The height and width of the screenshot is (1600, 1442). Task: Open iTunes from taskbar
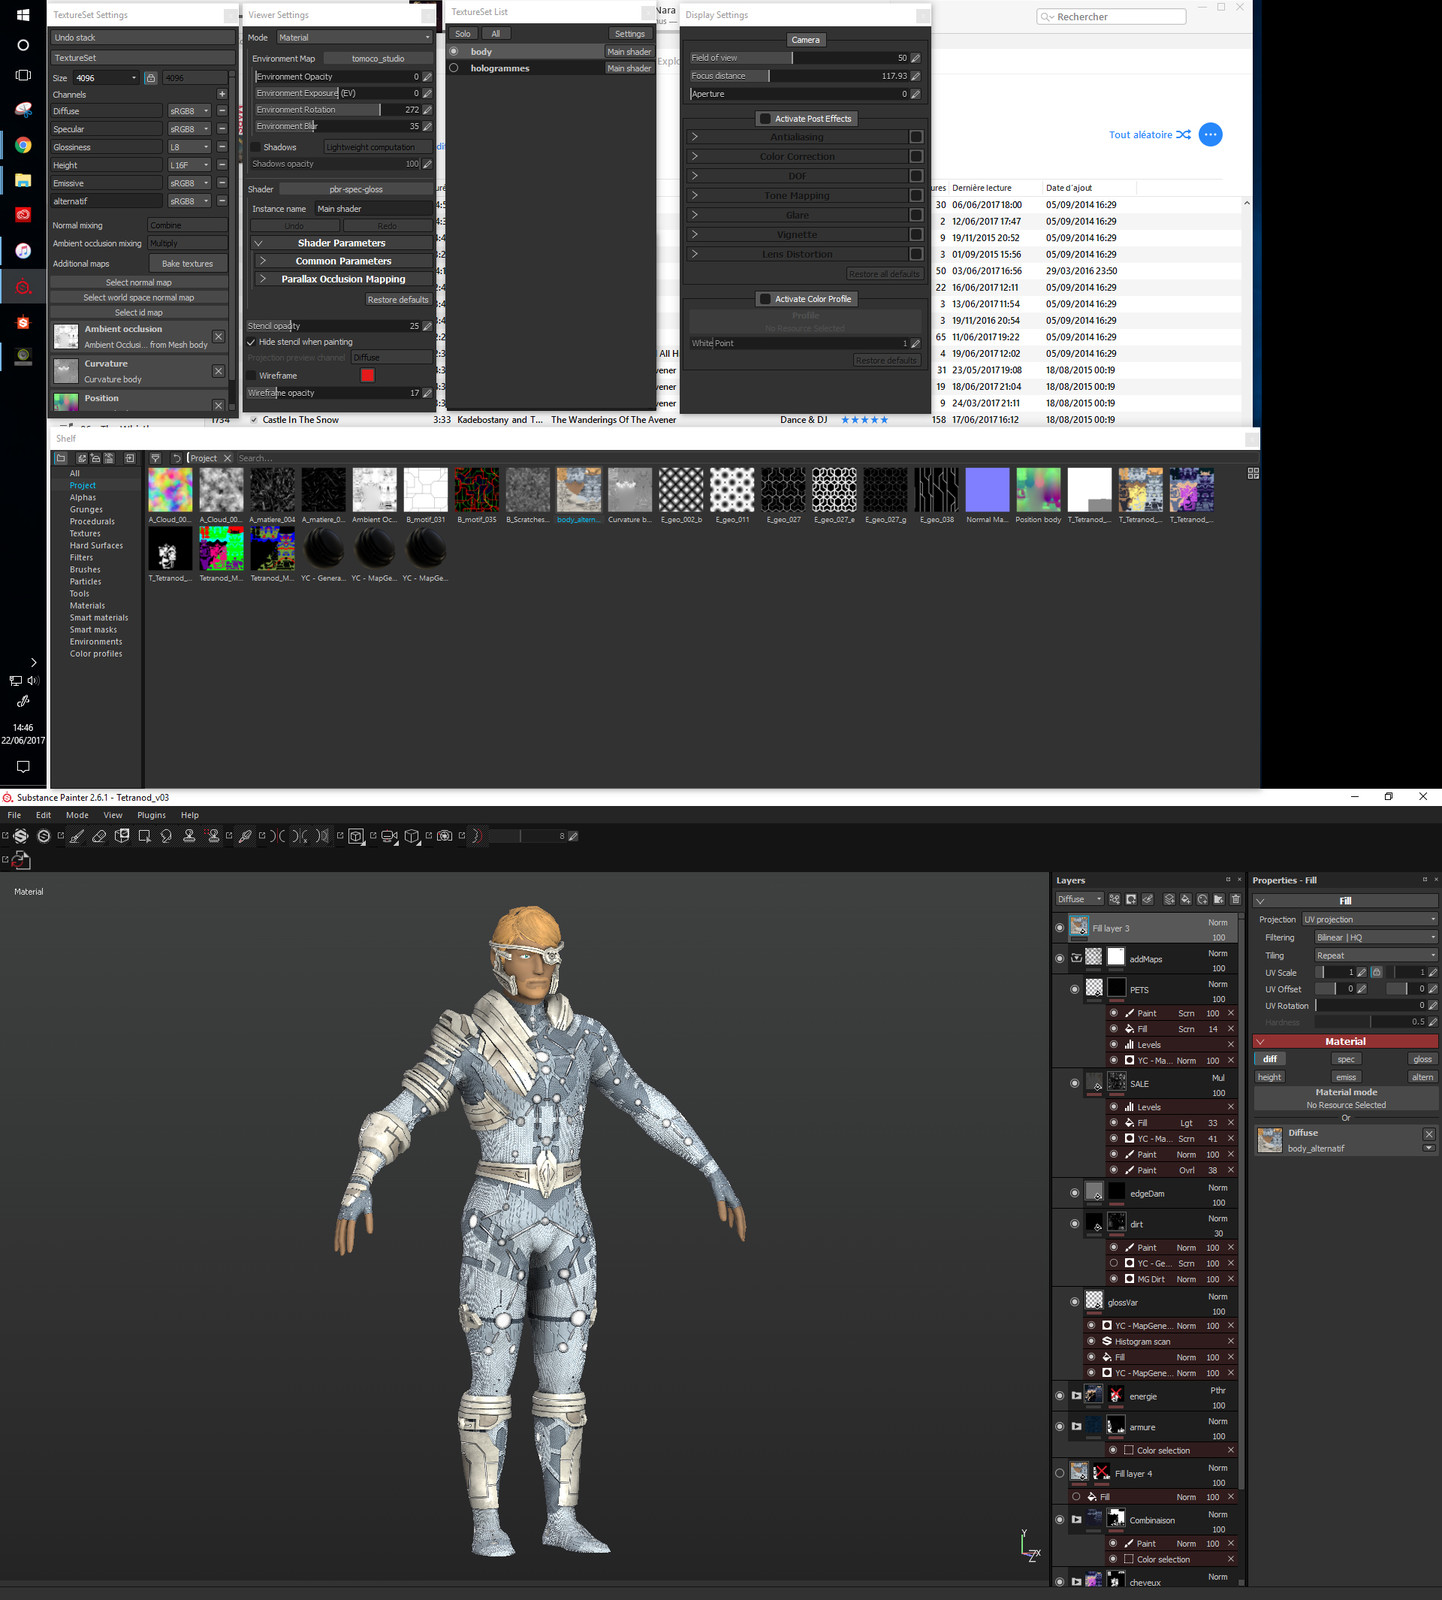coord(23,251)
